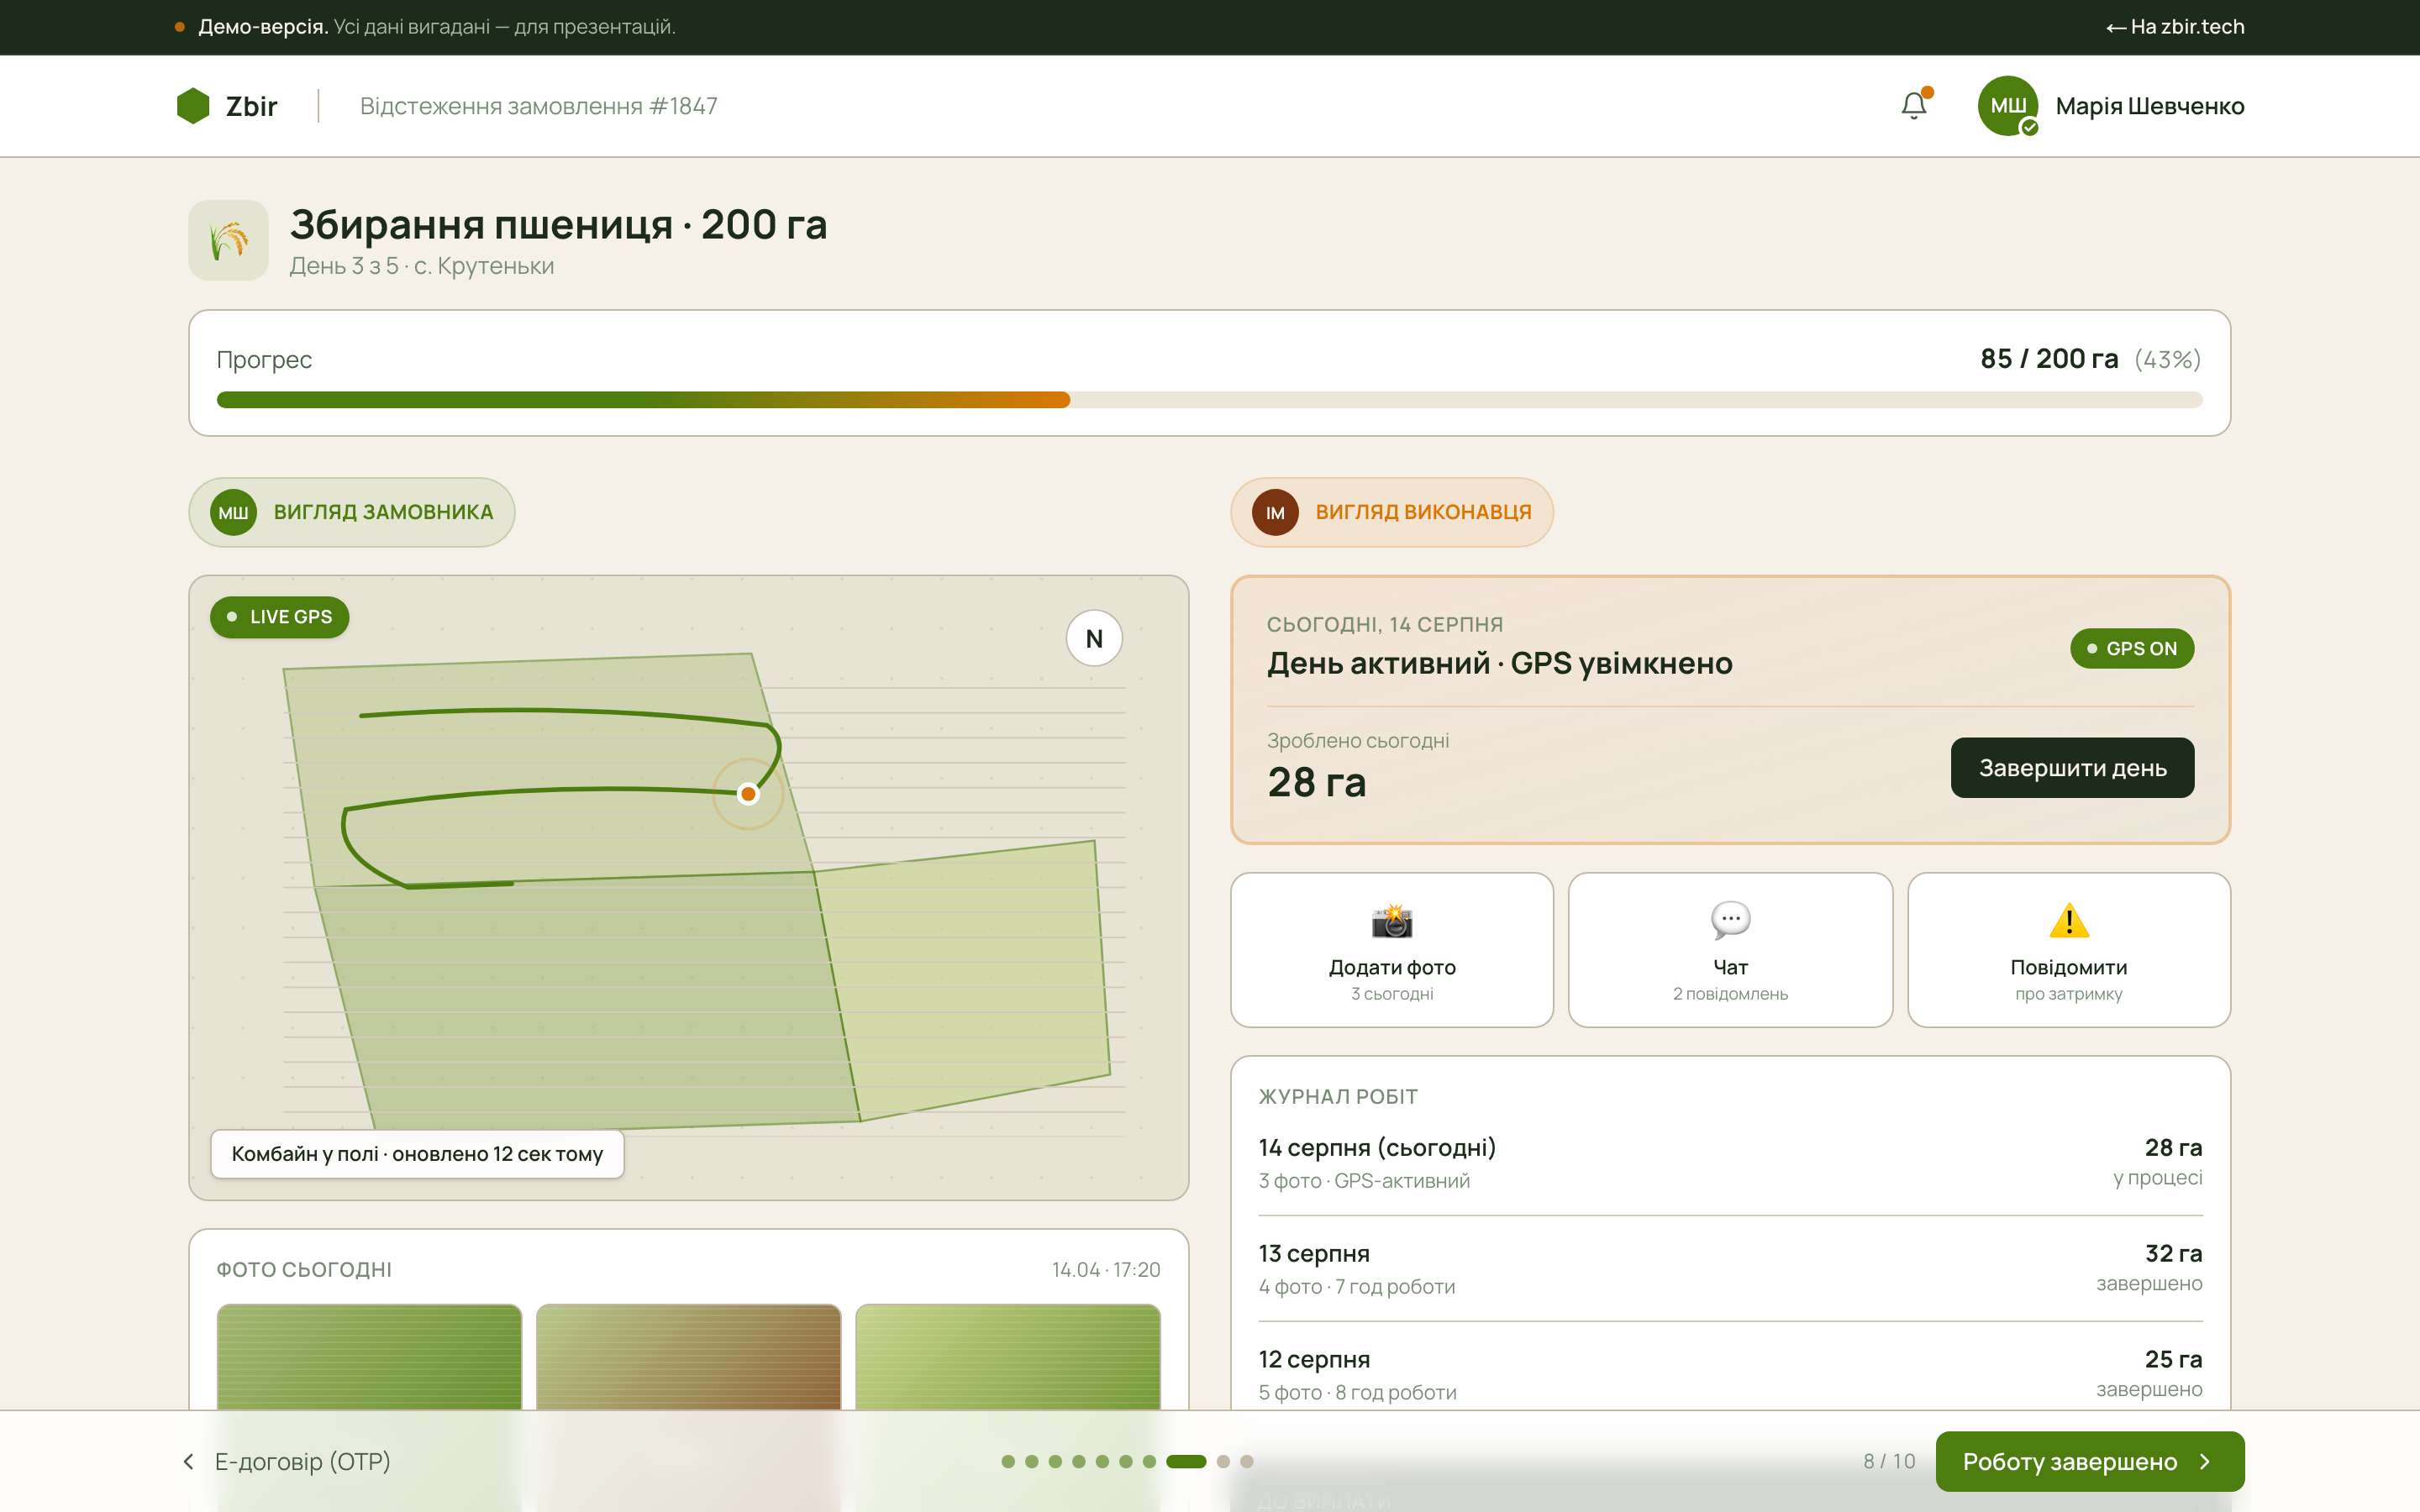
Task: Open the Додати фото camera tile
Action: [1392, 950]
